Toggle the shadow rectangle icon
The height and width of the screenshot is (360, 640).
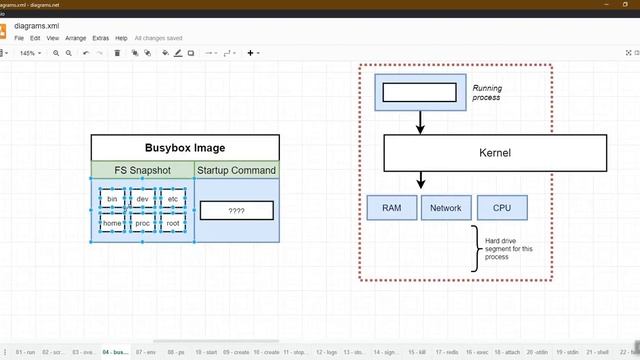tap(191, 53)
